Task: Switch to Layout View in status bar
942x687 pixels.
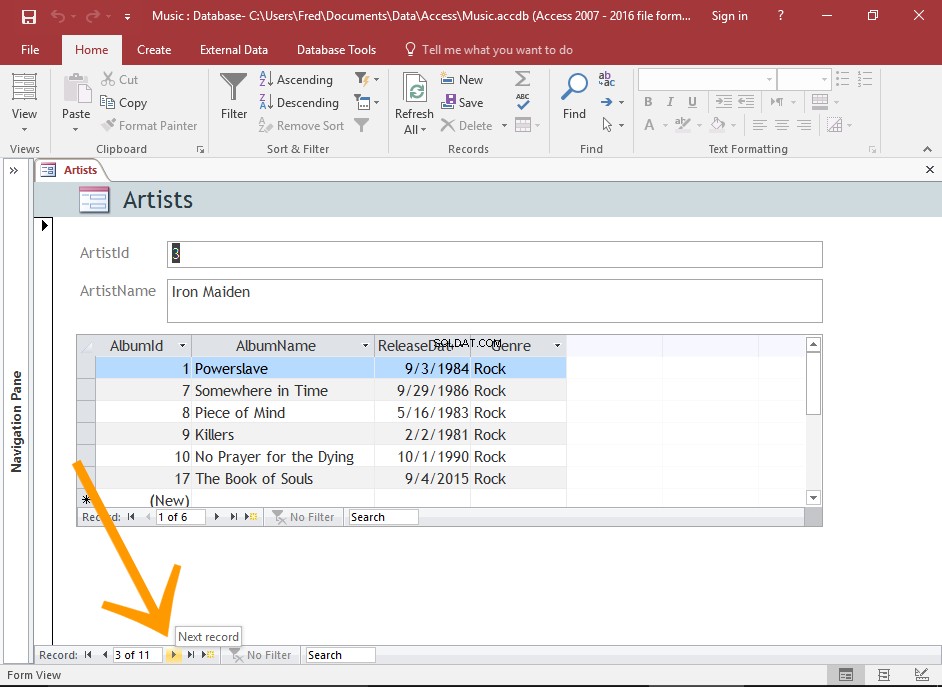Action: coord(884,675)
